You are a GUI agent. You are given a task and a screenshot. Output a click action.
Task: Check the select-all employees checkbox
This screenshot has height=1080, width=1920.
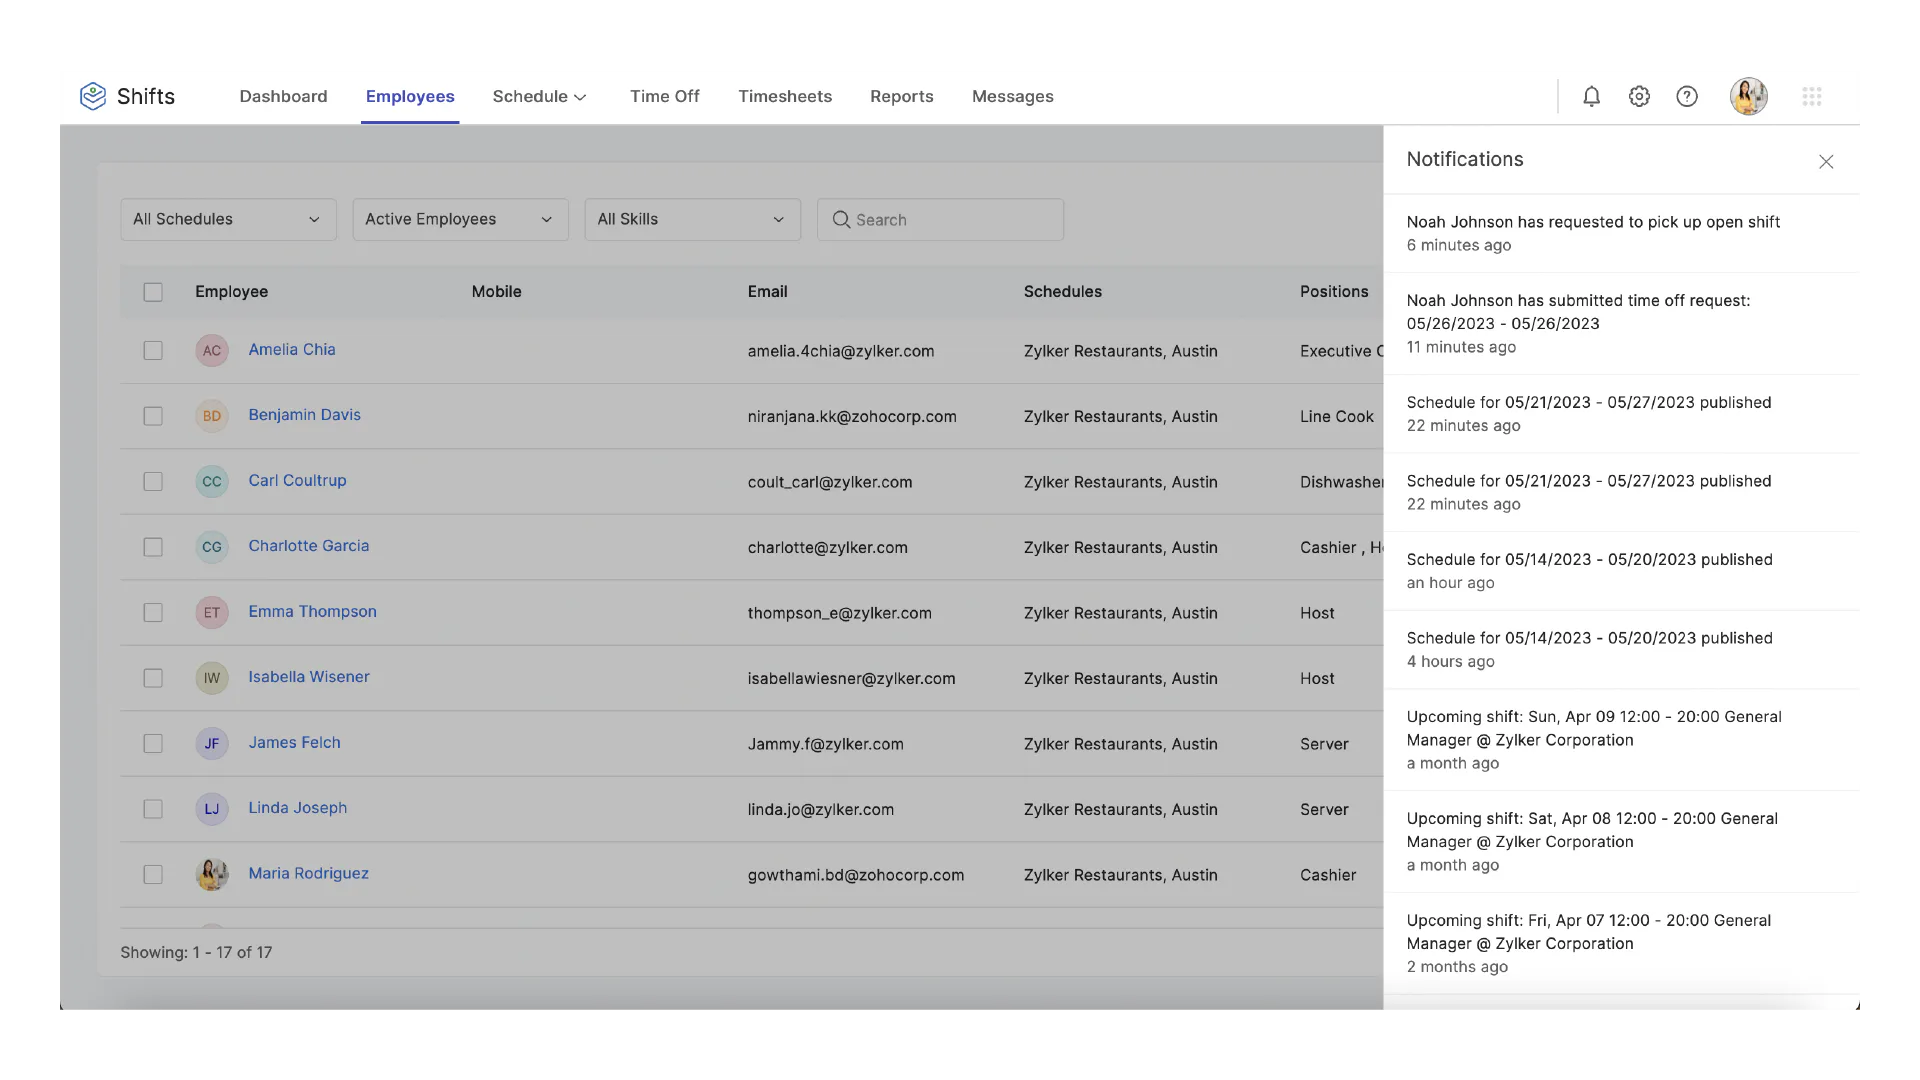153,292
